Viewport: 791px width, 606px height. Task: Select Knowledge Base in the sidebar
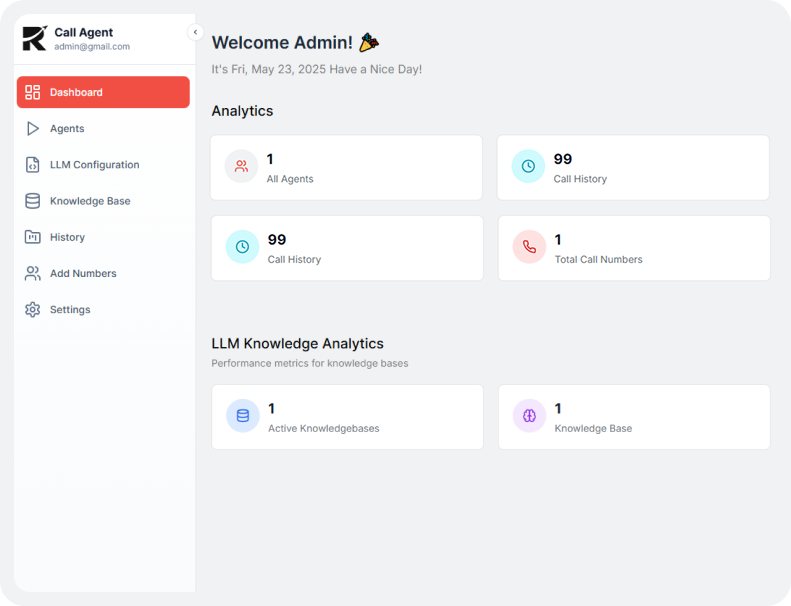coord(103,201)
